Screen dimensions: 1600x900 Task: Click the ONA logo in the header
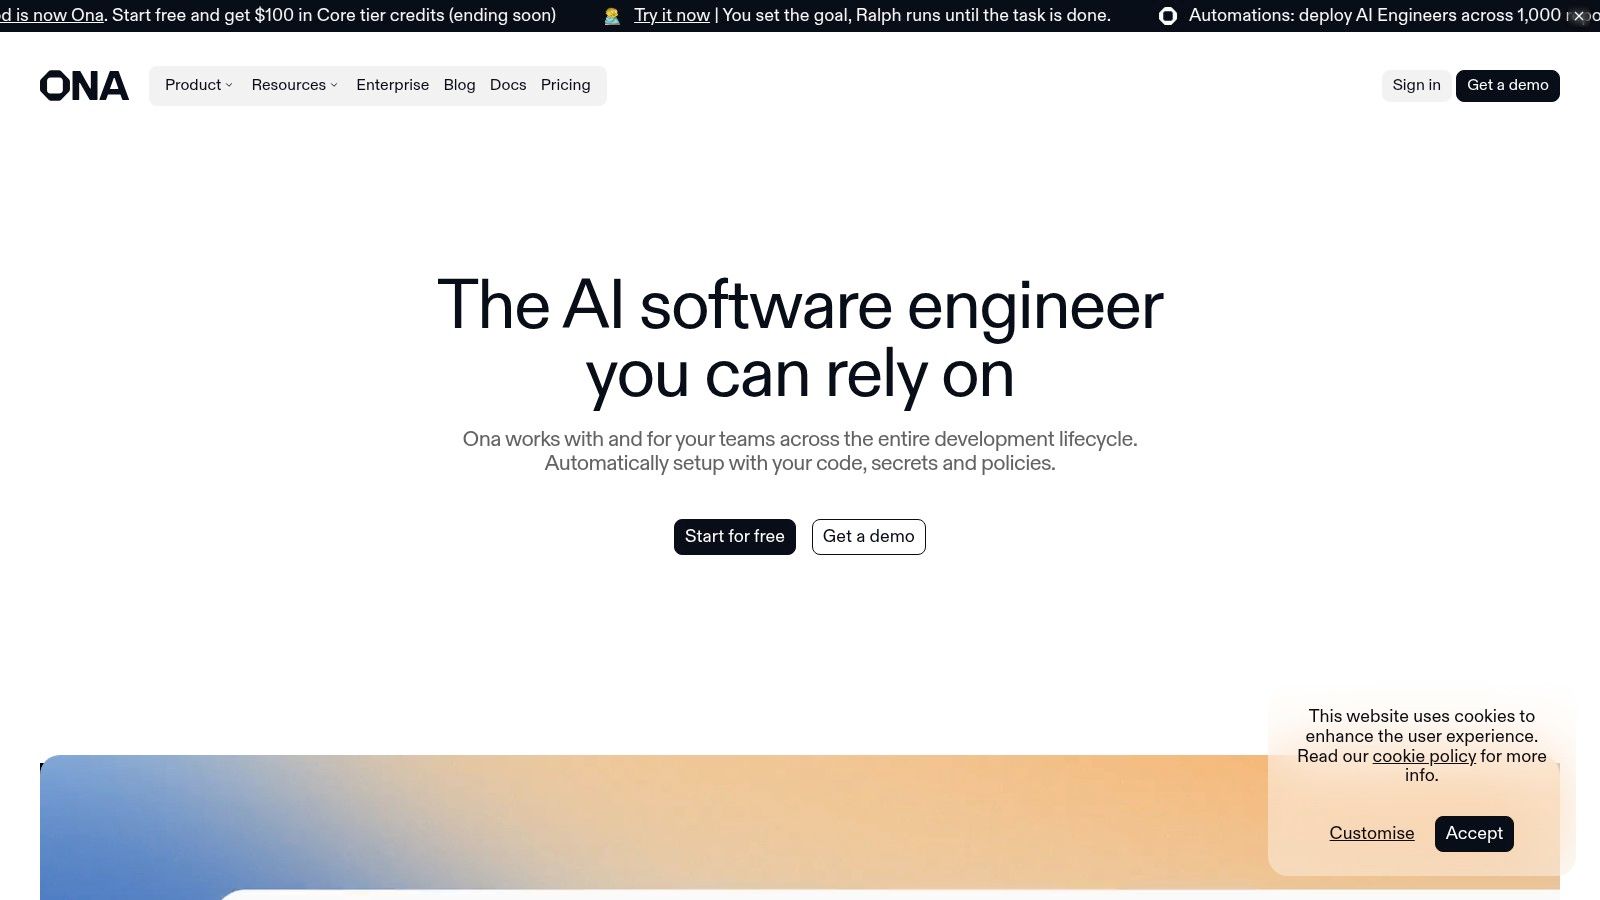[84, 86]
